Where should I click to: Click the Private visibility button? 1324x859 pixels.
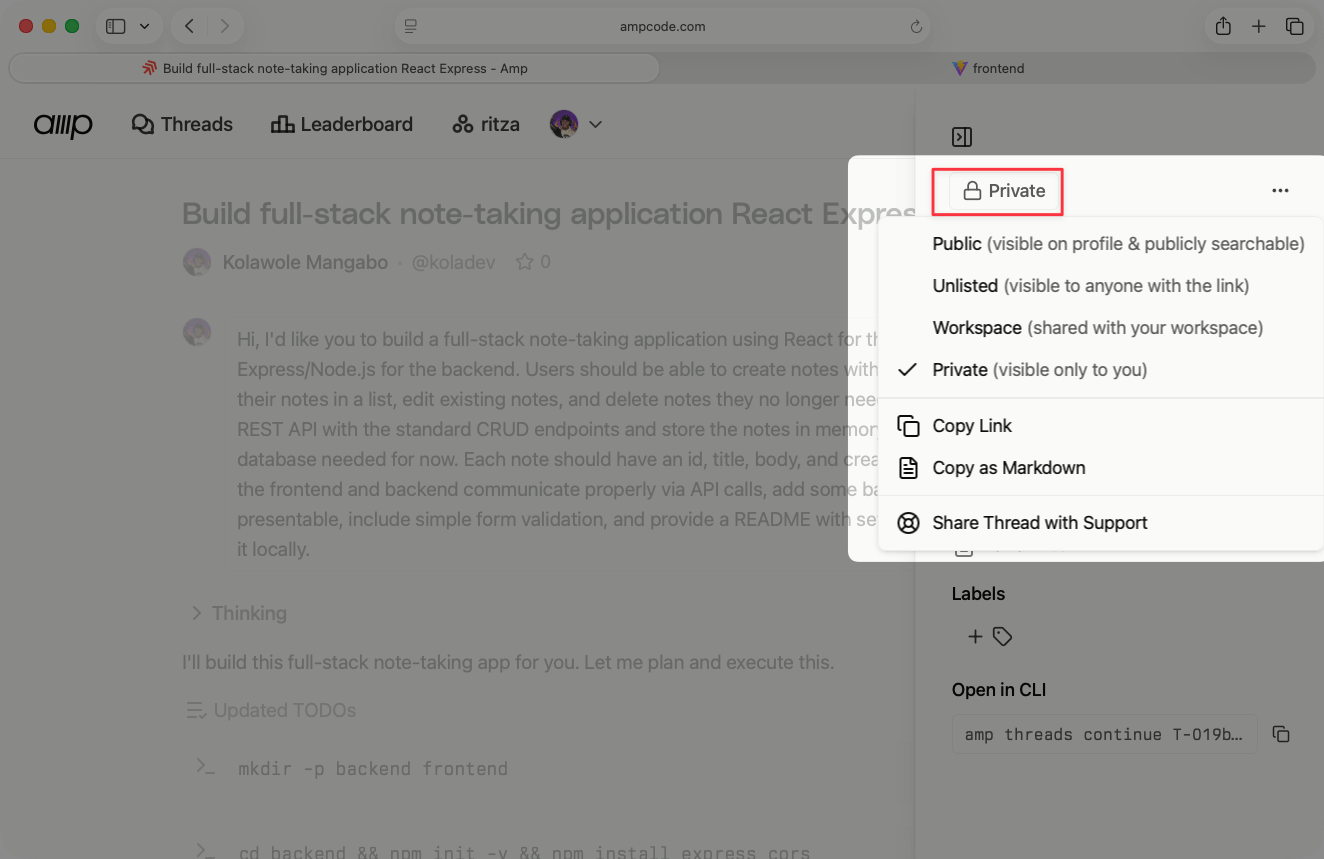[x=997, y=190]
